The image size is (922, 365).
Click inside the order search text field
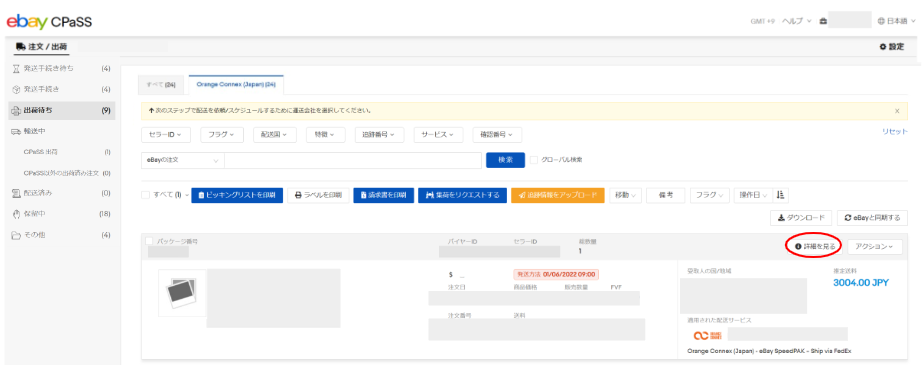coord(353,160)
